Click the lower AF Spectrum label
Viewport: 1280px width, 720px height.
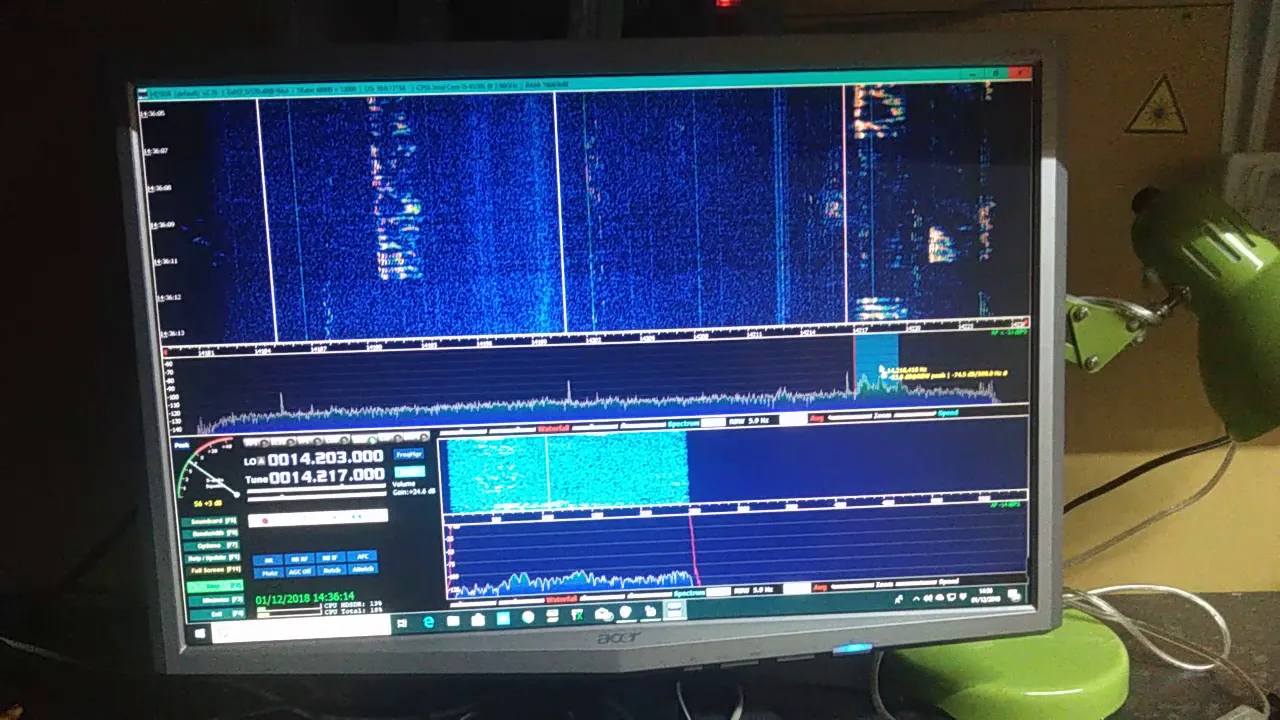(689, 592)
